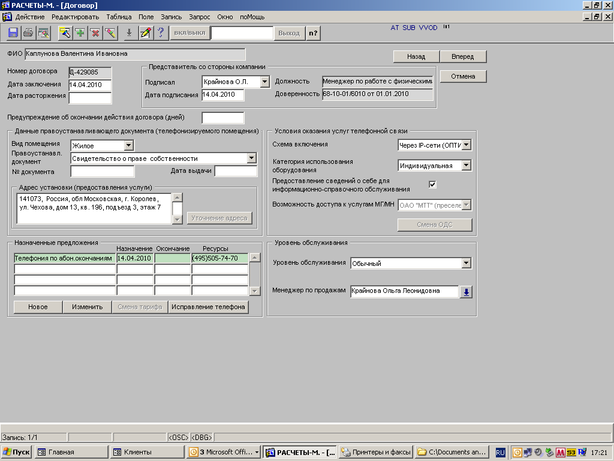Click the blue arrow beside sales manager field

tap(465, 291)
